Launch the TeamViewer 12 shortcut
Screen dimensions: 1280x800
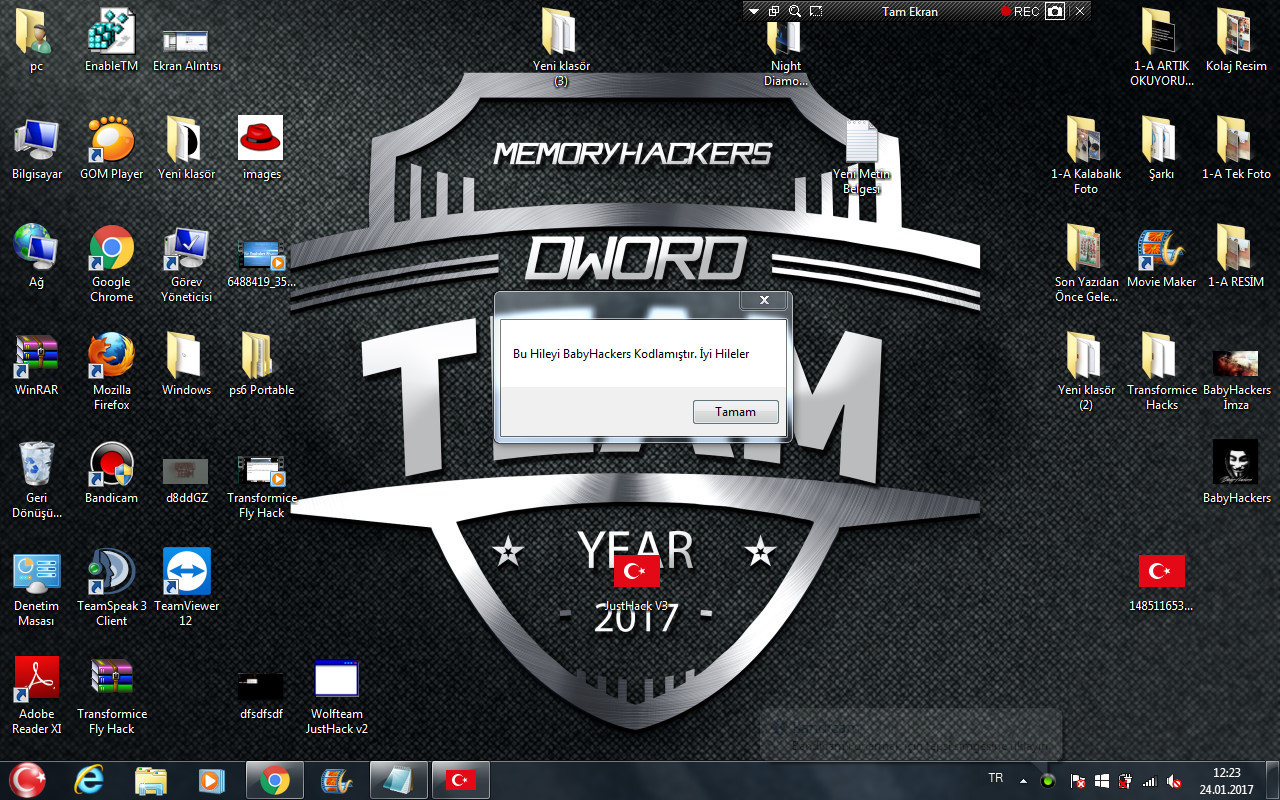coord(187,588)
